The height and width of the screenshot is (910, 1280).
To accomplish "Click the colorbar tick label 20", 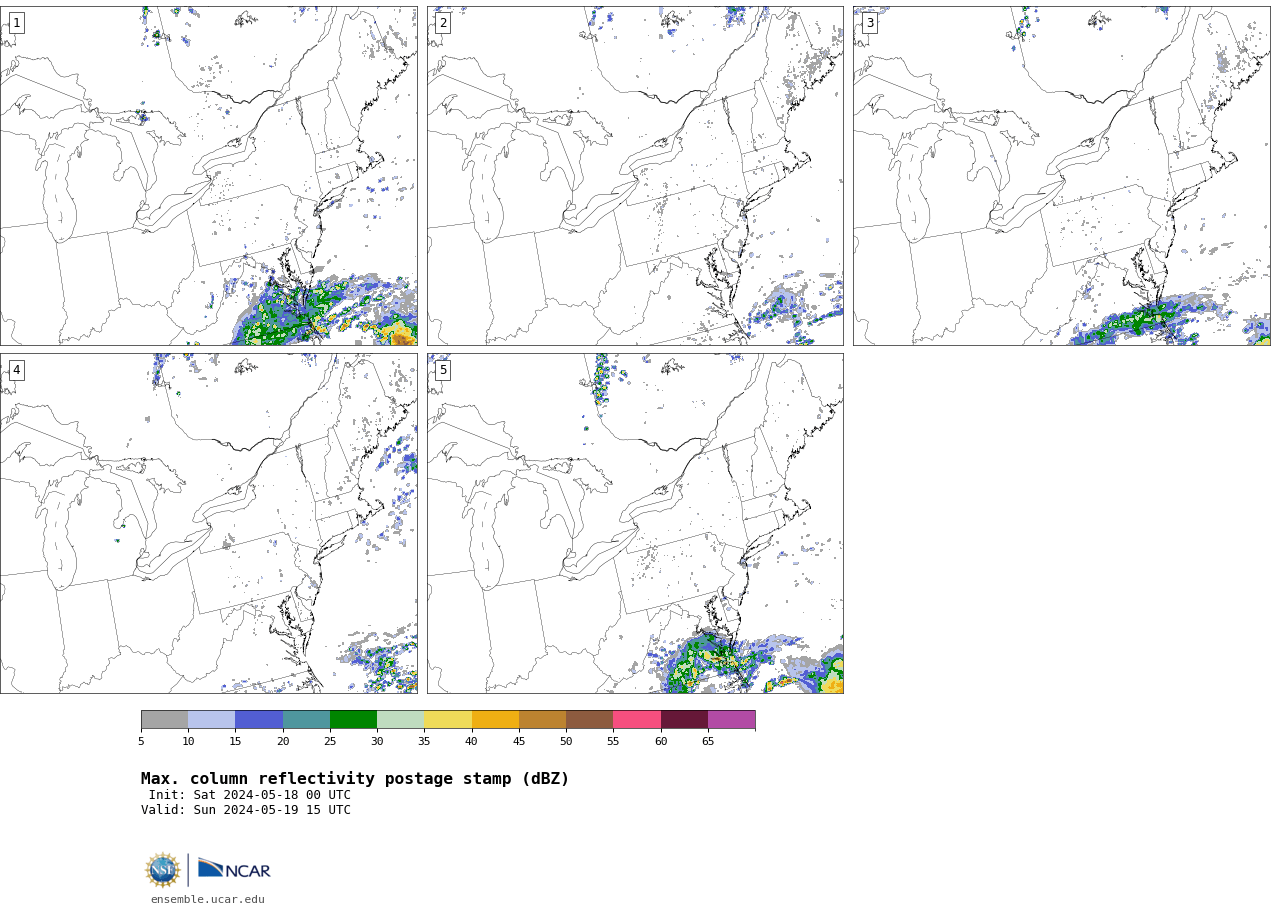I will [283, 741].
